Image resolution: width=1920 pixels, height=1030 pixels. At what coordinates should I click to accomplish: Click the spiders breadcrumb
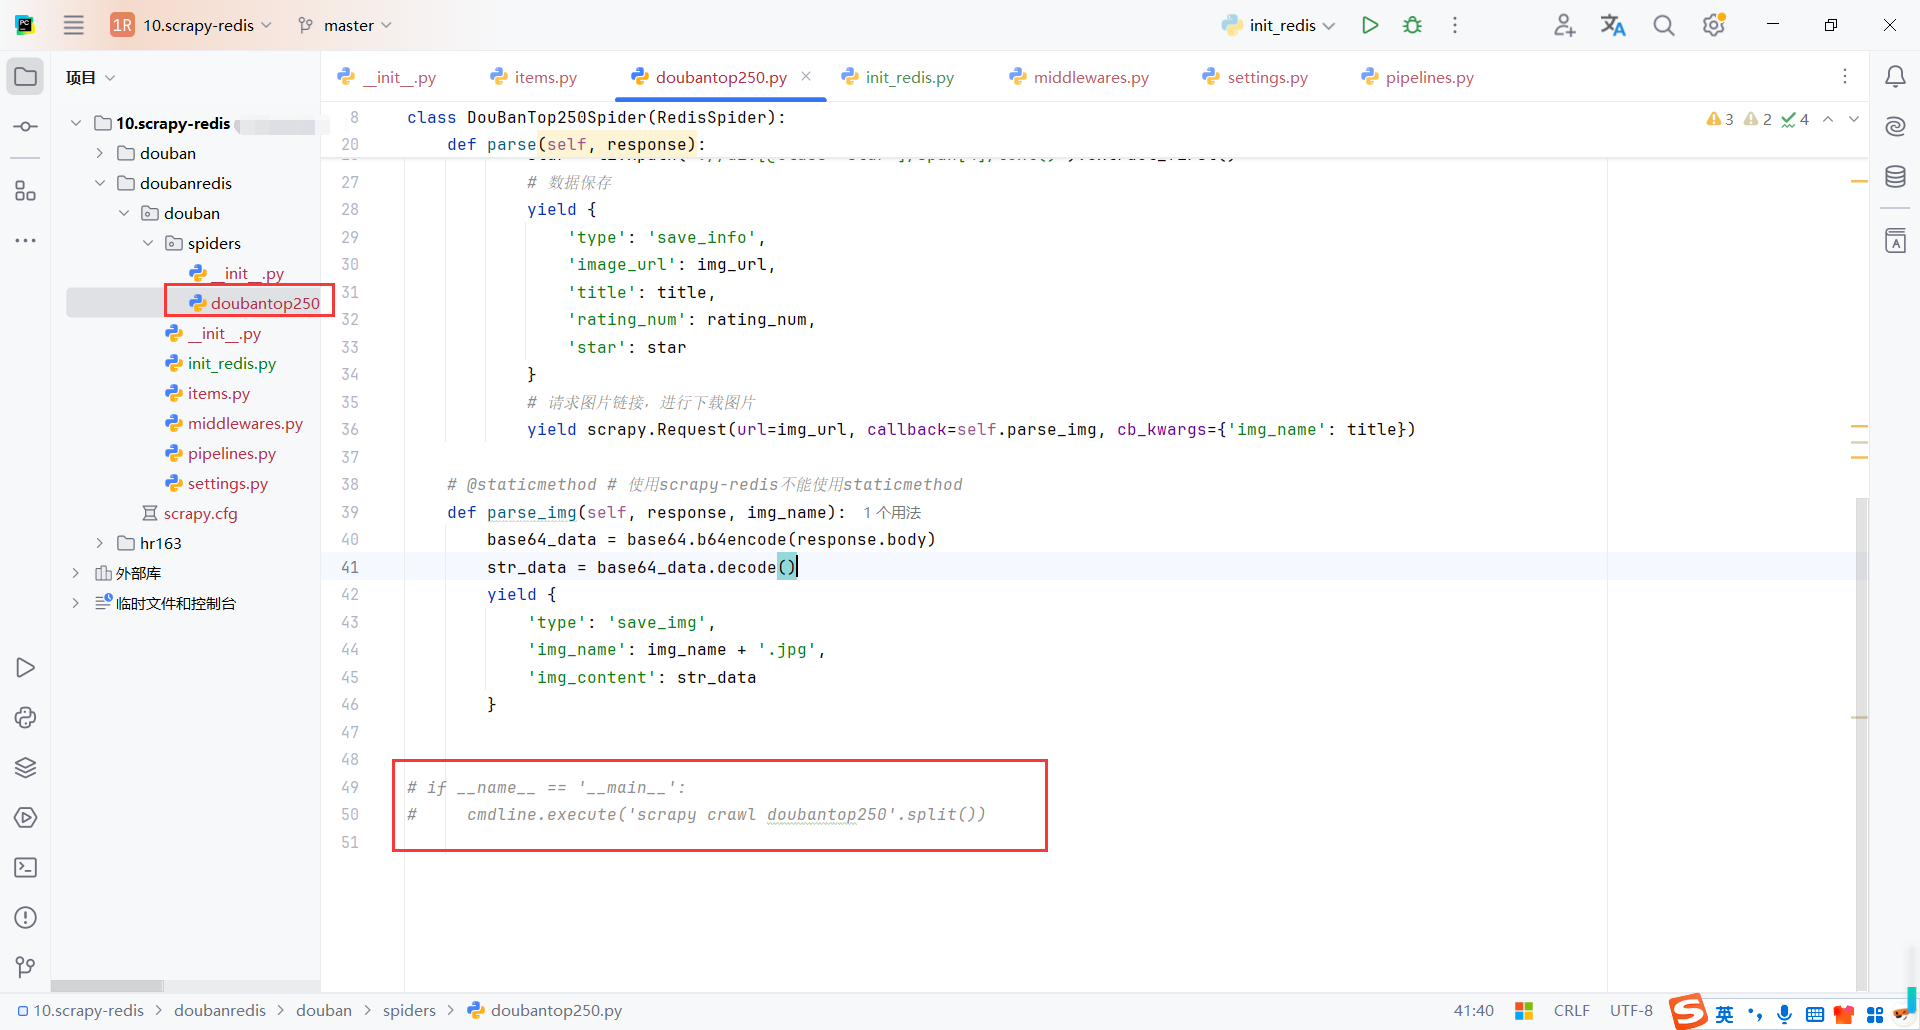click(x=409, y=1011)
